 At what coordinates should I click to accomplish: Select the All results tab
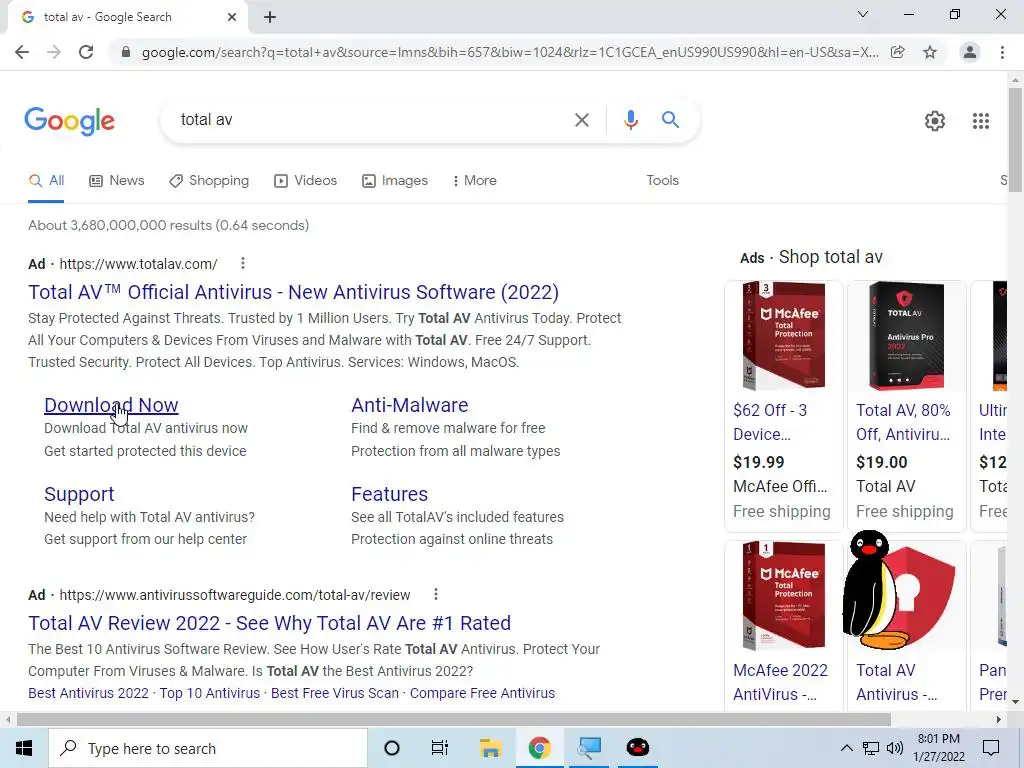[x=46, y=181]
